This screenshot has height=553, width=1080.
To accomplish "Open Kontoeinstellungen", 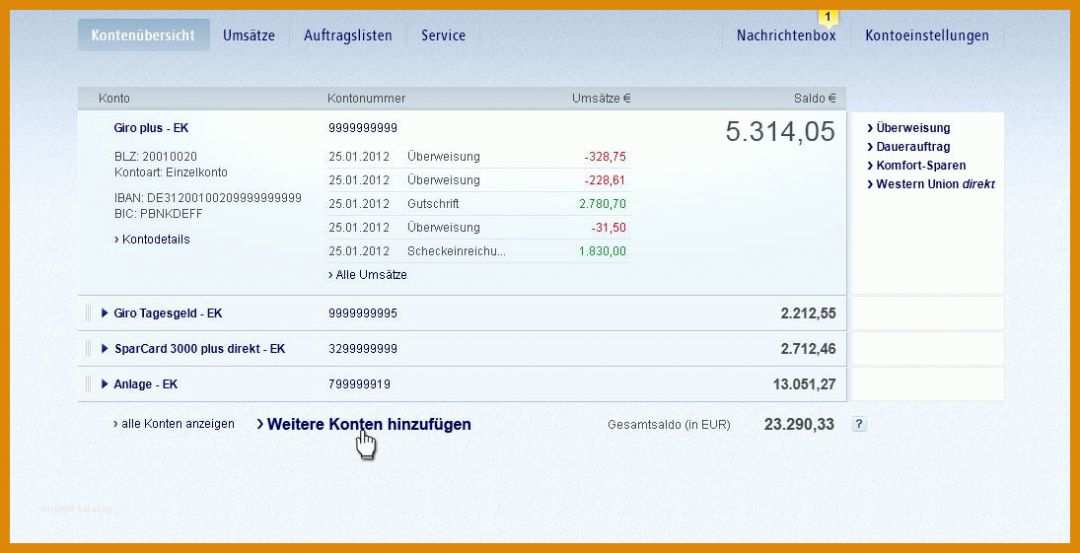I will point(927,35).
